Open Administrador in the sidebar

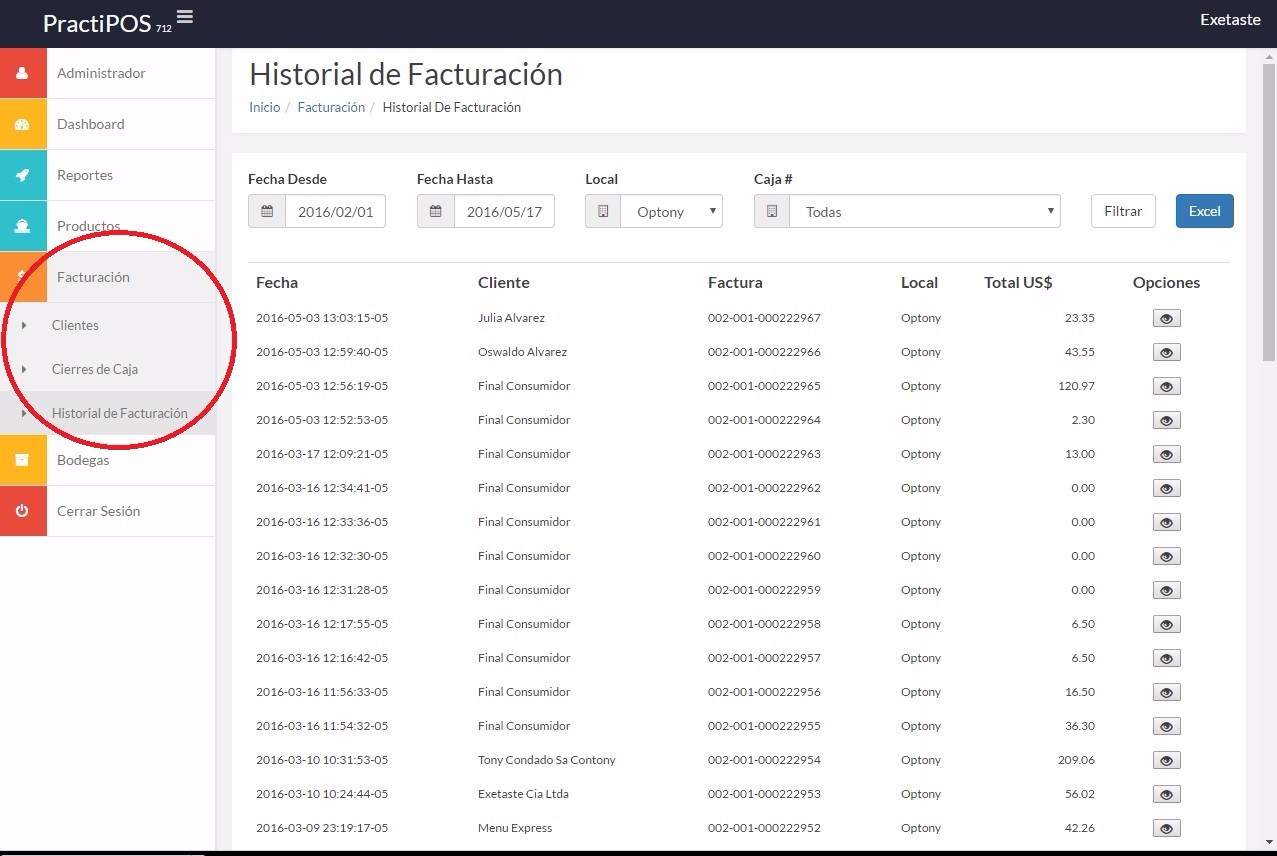tap(107, 73)
